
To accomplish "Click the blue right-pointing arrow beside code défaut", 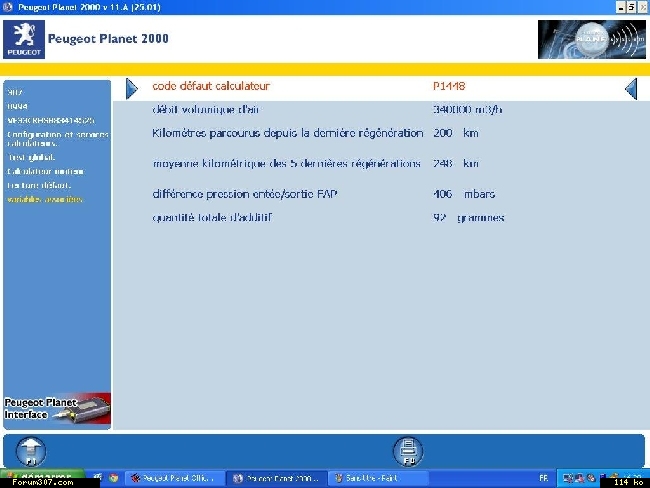I will click(132, 88).
